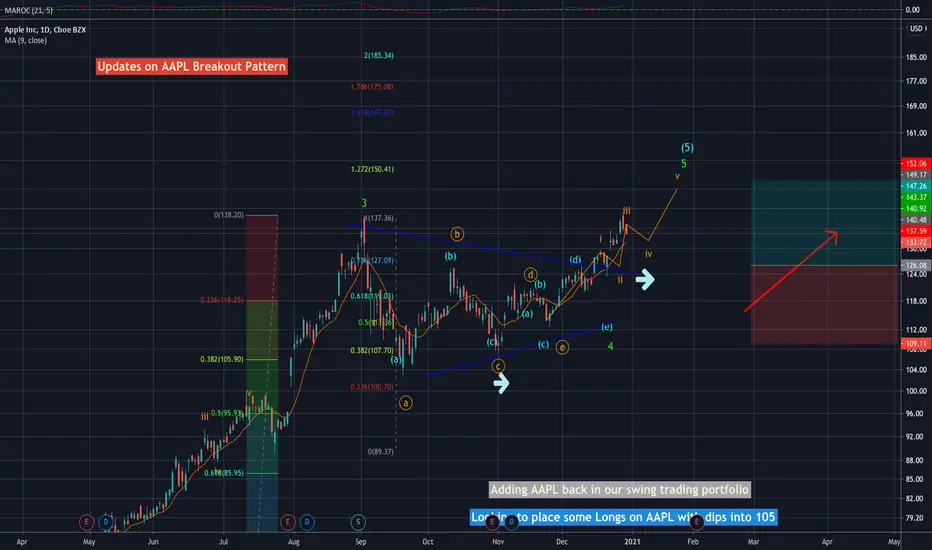Select the orange wave iv label

(648, 254)
